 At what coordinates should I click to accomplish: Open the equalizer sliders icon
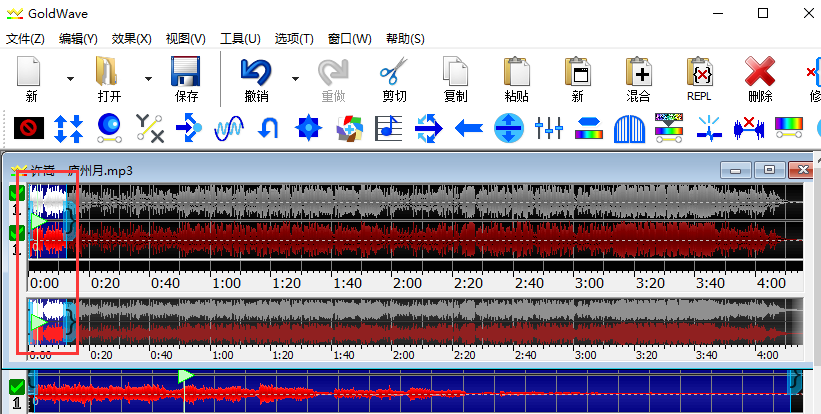[x=549, y=128]
